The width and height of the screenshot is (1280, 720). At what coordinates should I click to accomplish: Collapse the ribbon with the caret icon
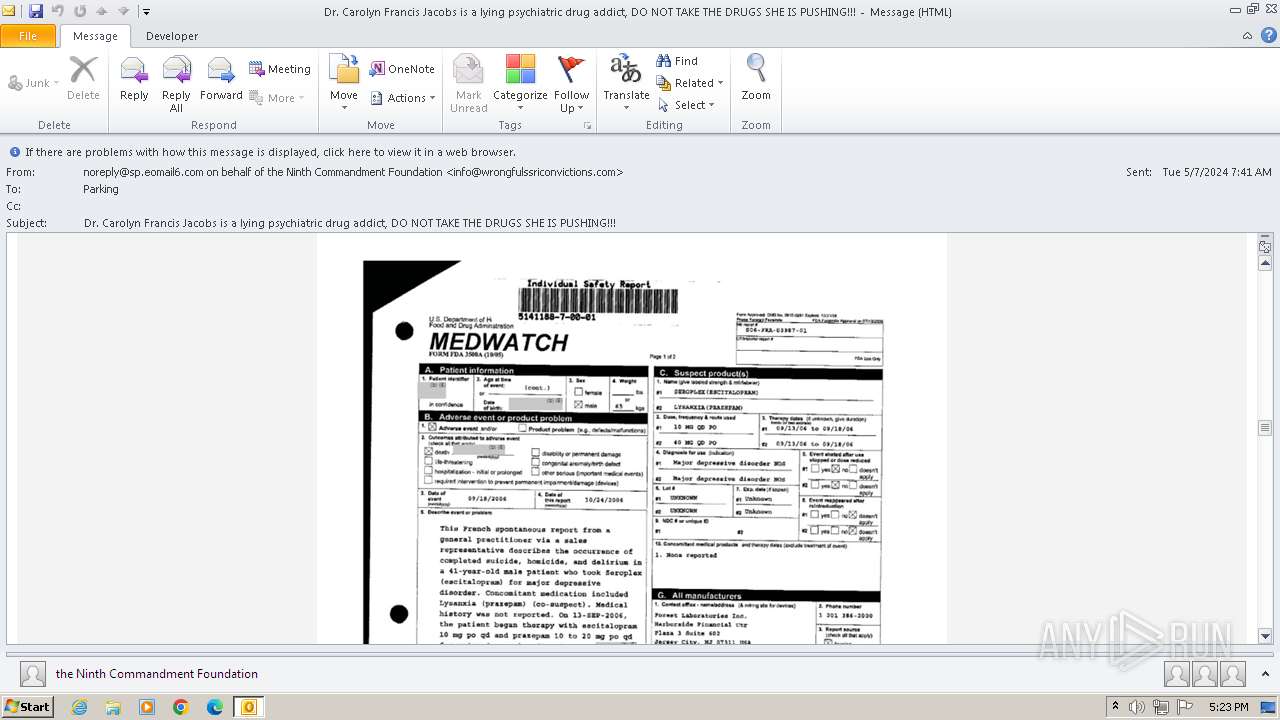[1247, 36]
